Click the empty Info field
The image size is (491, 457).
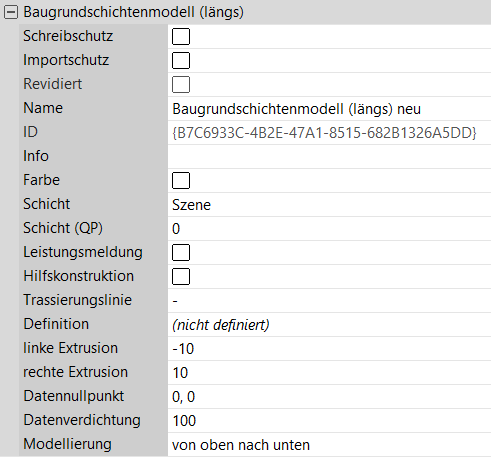click(329, 157)
